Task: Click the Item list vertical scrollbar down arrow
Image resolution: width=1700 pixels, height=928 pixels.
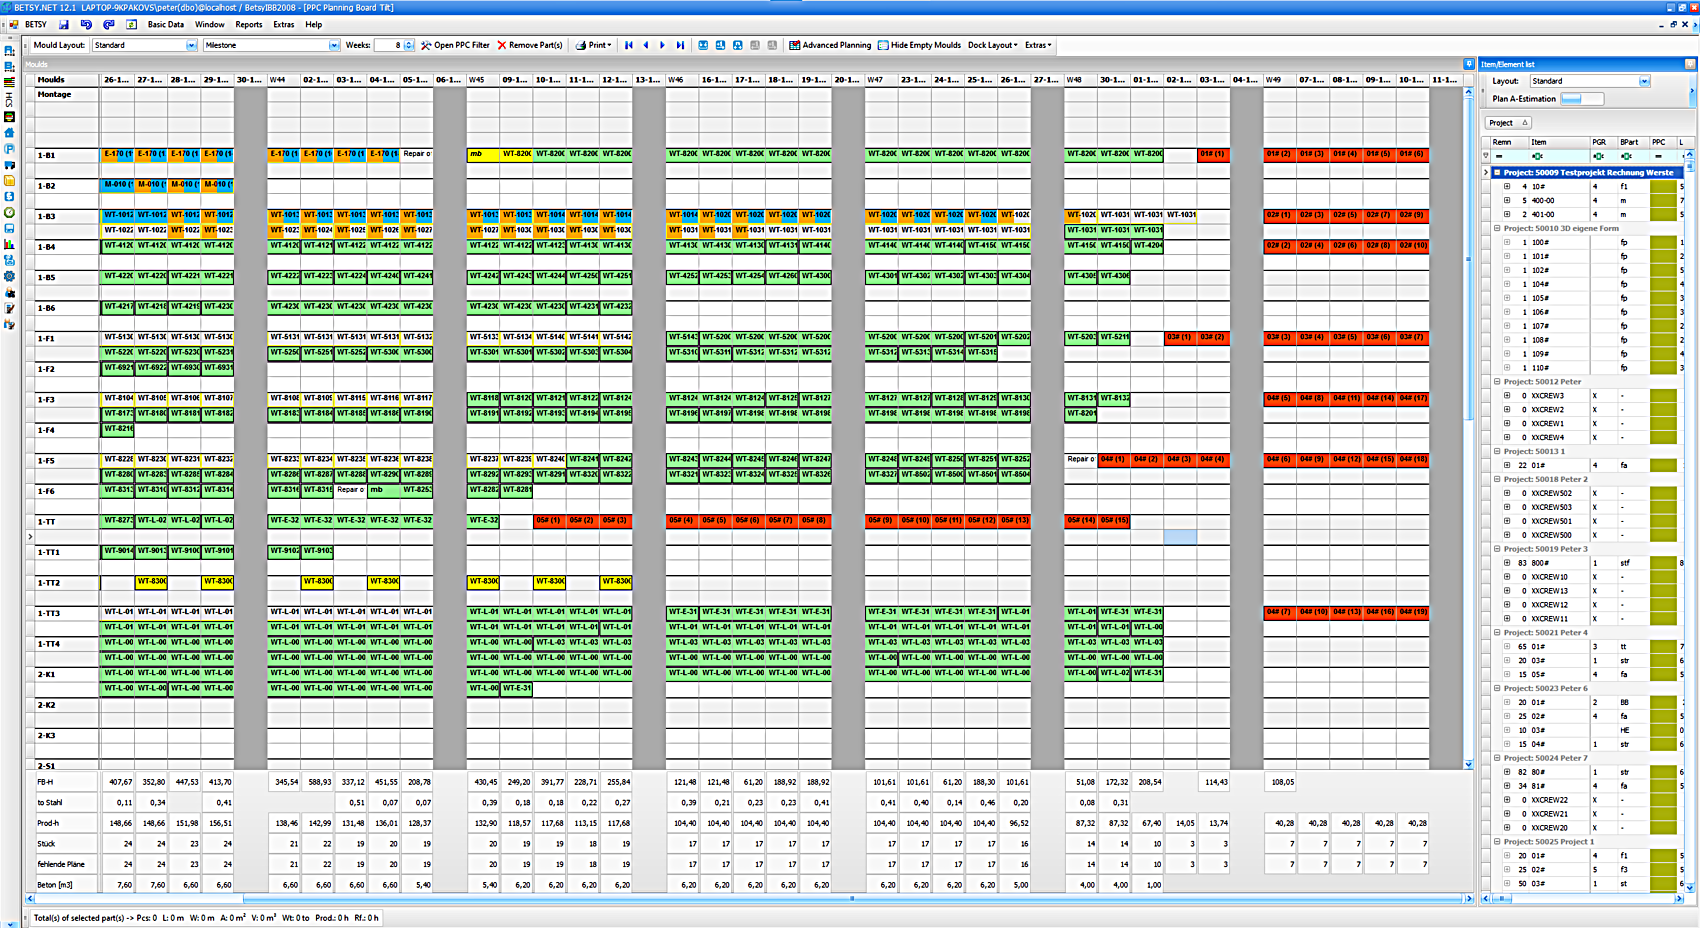Action: tap(1690, 887)
